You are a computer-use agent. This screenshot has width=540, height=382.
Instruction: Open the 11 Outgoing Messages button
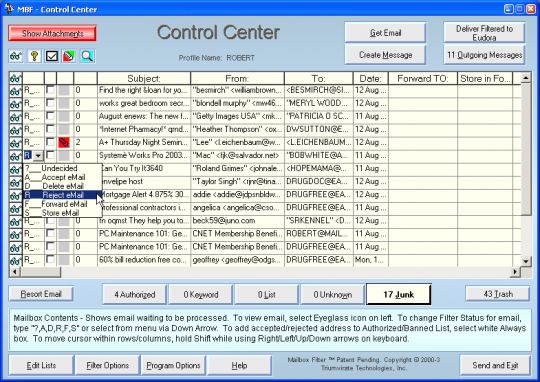484,55
